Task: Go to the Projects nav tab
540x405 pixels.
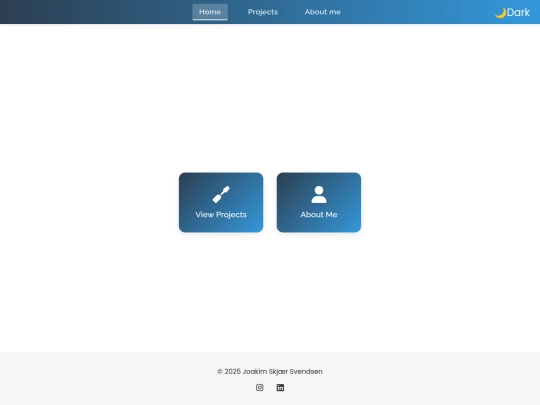Action: (263, 12)
